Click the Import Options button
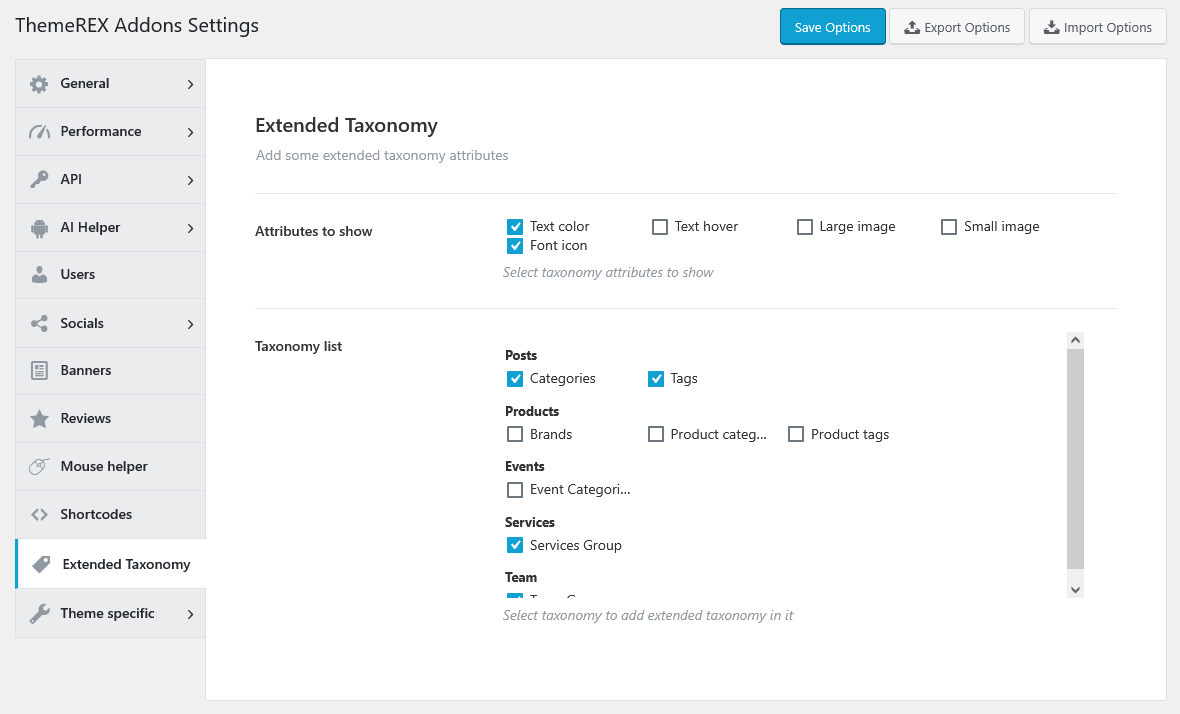Screen dimensions: 1180x714 [x=1097, y=27]
